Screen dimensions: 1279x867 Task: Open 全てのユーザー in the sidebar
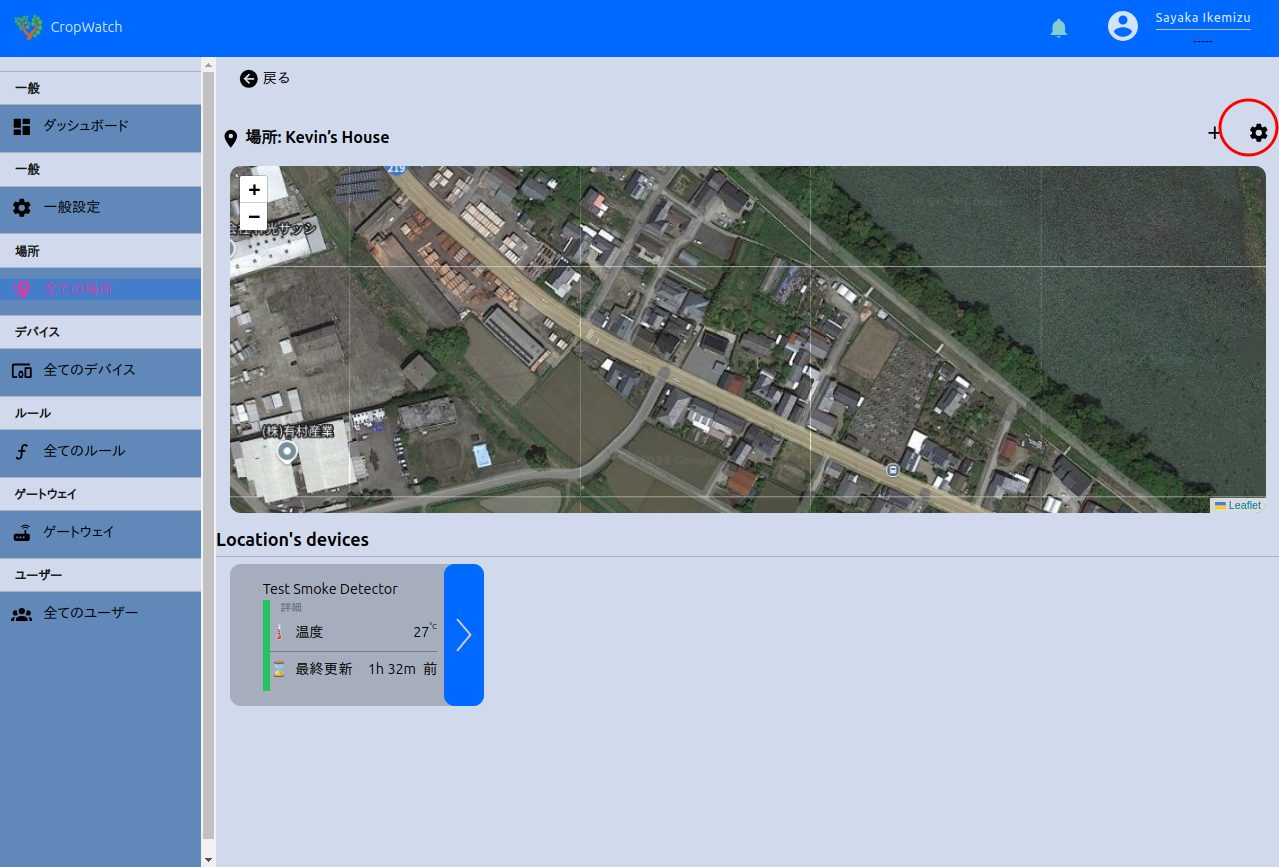pyautogui.click(x=90, y=613)
